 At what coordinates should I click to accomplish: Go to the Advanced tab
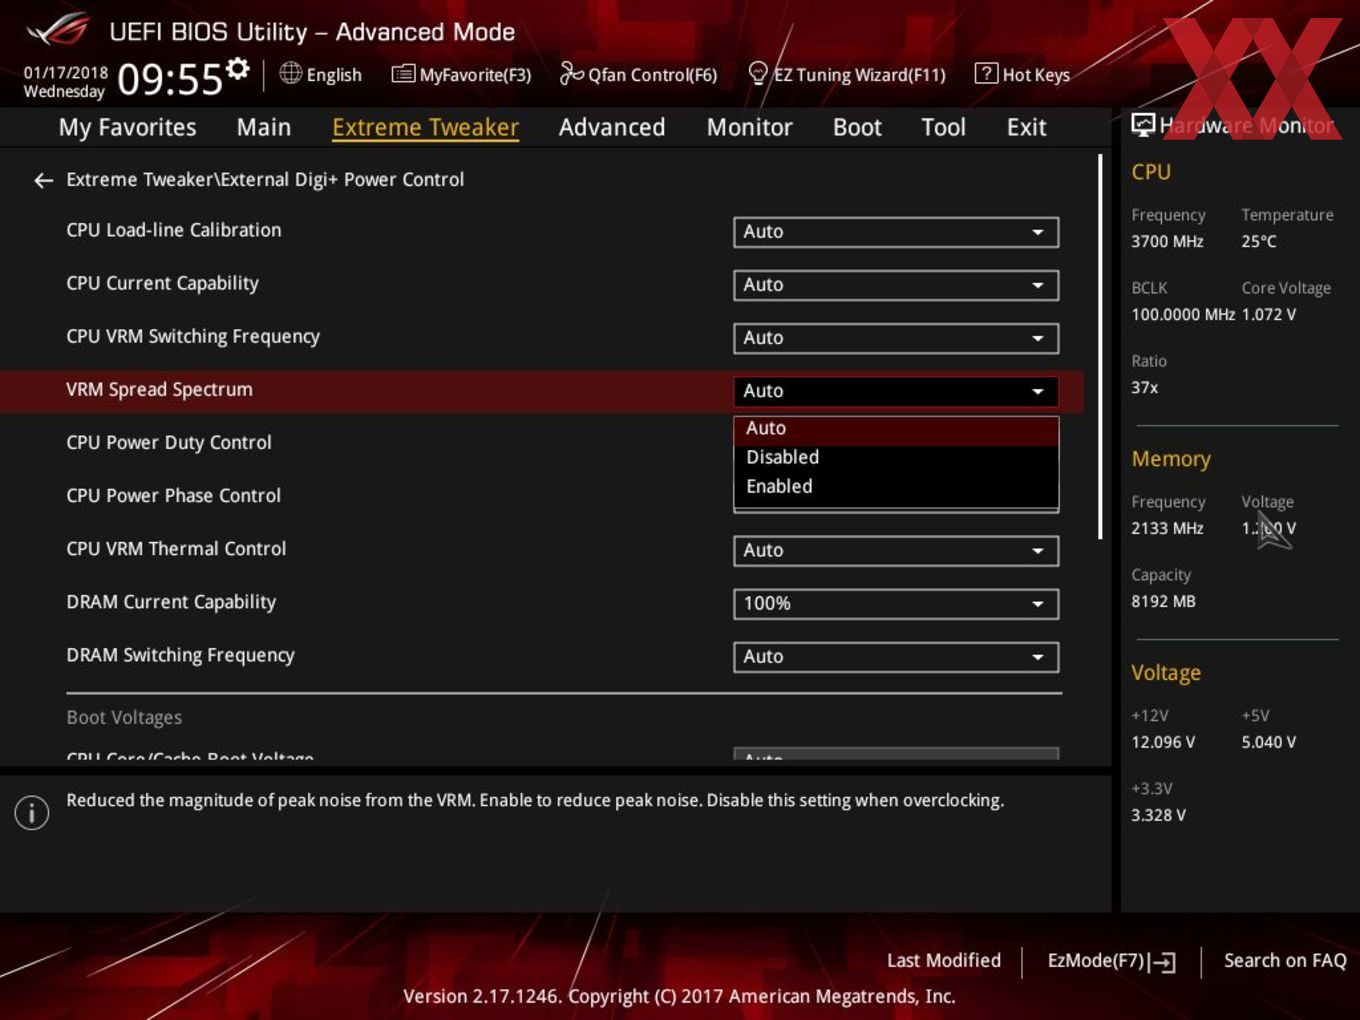point(612,127)
